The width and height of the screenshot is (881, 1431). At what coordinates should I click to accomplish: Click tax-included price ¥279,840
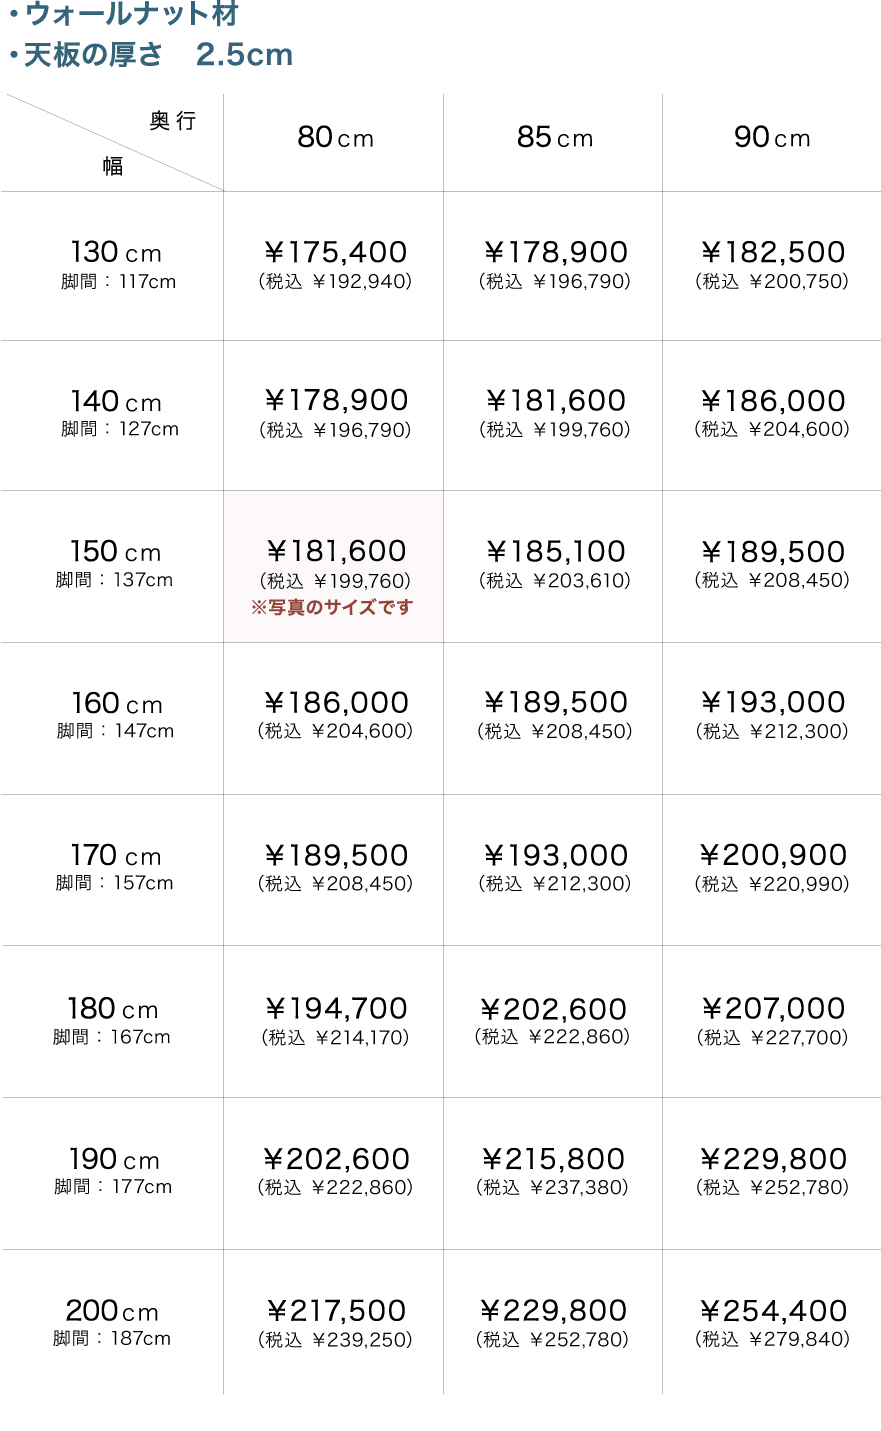(x=773, y=1339)
